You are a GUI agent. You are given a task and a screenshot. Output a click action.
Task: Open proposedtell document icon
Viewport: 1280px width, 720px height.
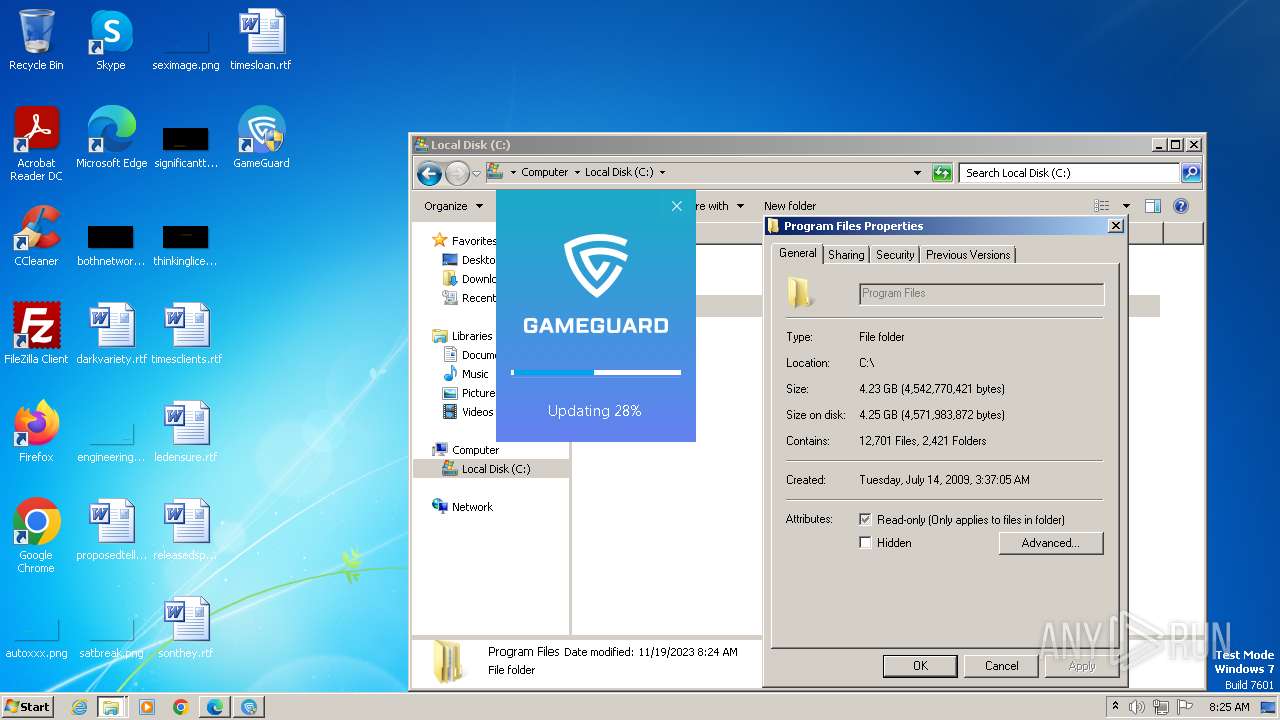tap(111, 530)
